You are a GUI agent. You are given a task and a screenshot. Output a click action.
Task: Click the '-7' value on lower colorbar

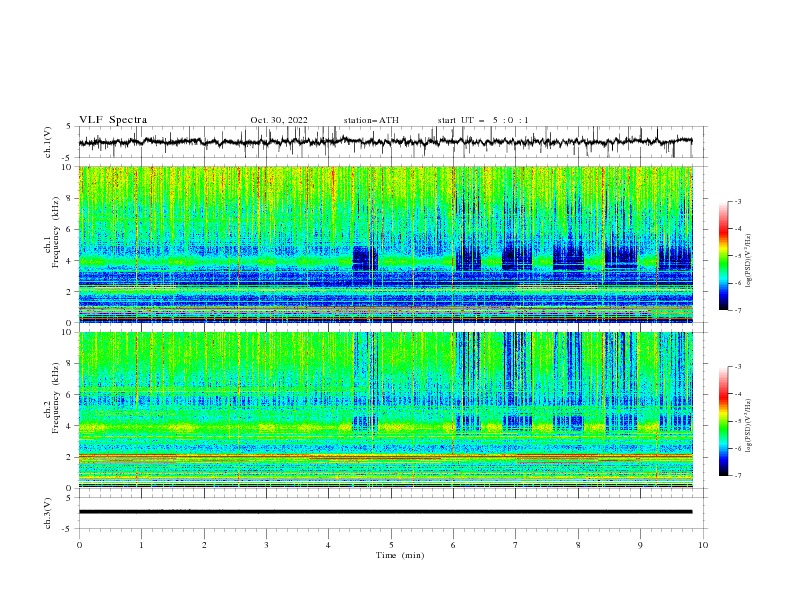pyautogui.click(x=738, y=475)
